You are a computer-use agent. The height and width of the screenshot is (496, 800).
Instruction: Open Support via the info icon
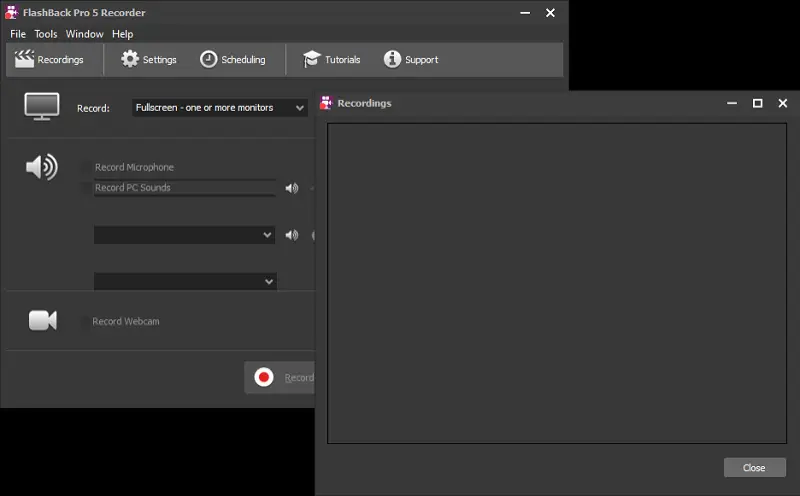tap(392, 59)
